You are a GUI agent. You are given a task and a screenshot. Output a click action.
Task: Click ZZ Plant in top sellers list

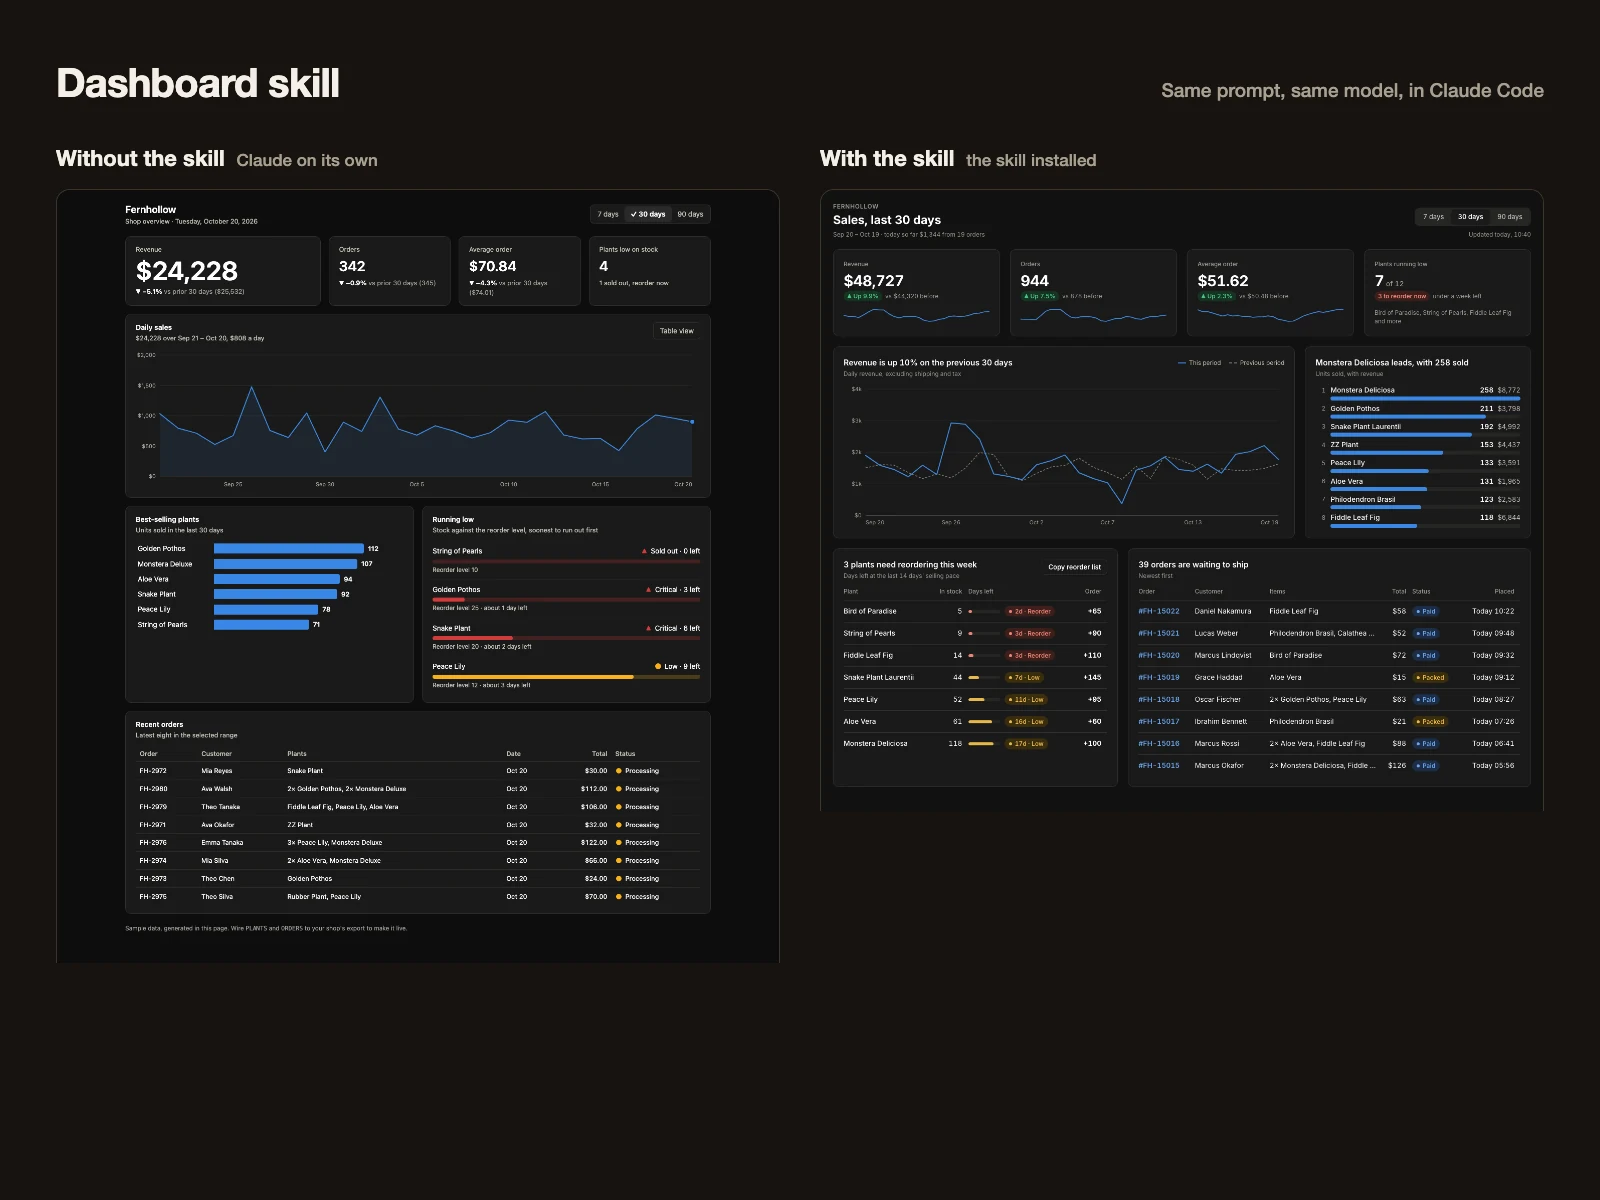coord(1344,445)
